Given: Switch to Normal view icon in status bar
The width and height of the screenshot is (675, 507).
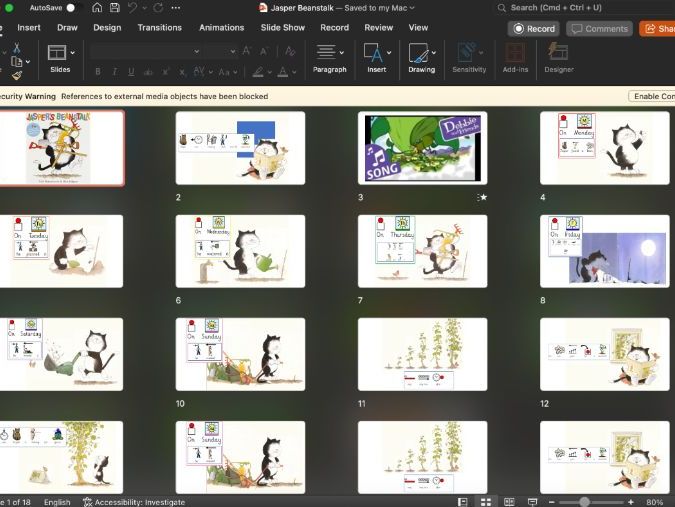Looking at the screenshot, I should (463, 502).
